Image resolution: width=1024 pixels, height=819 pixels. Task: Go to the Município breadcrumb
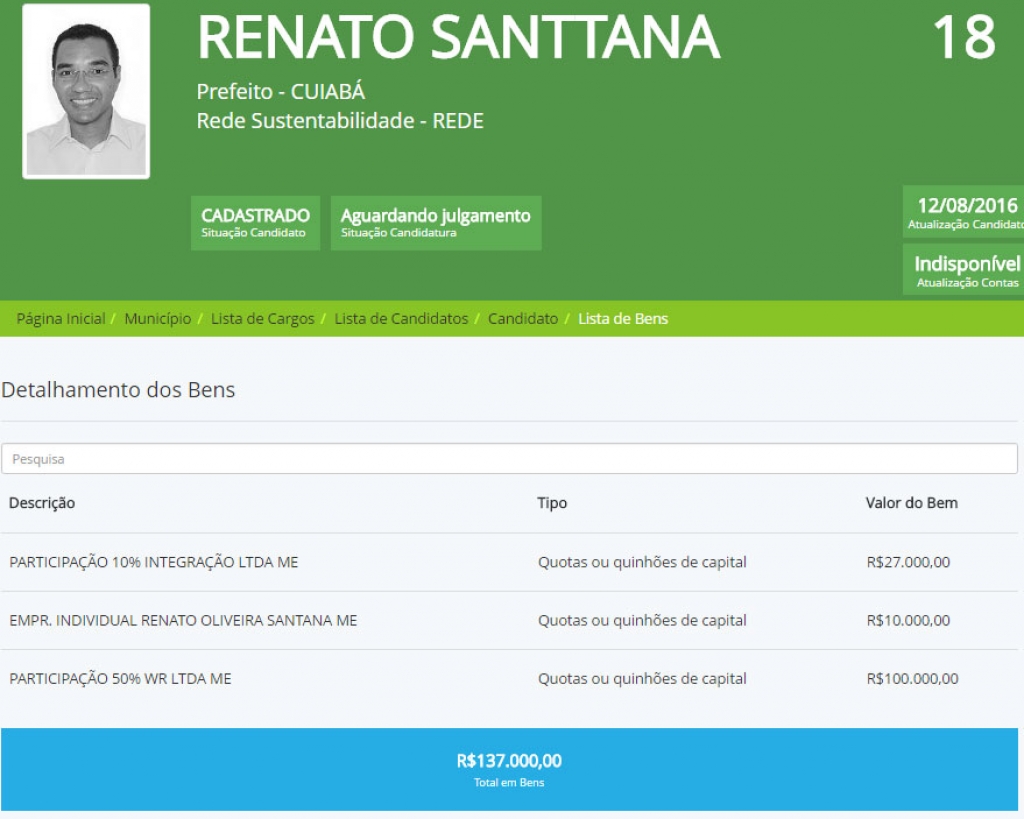[x=157, y=319]
